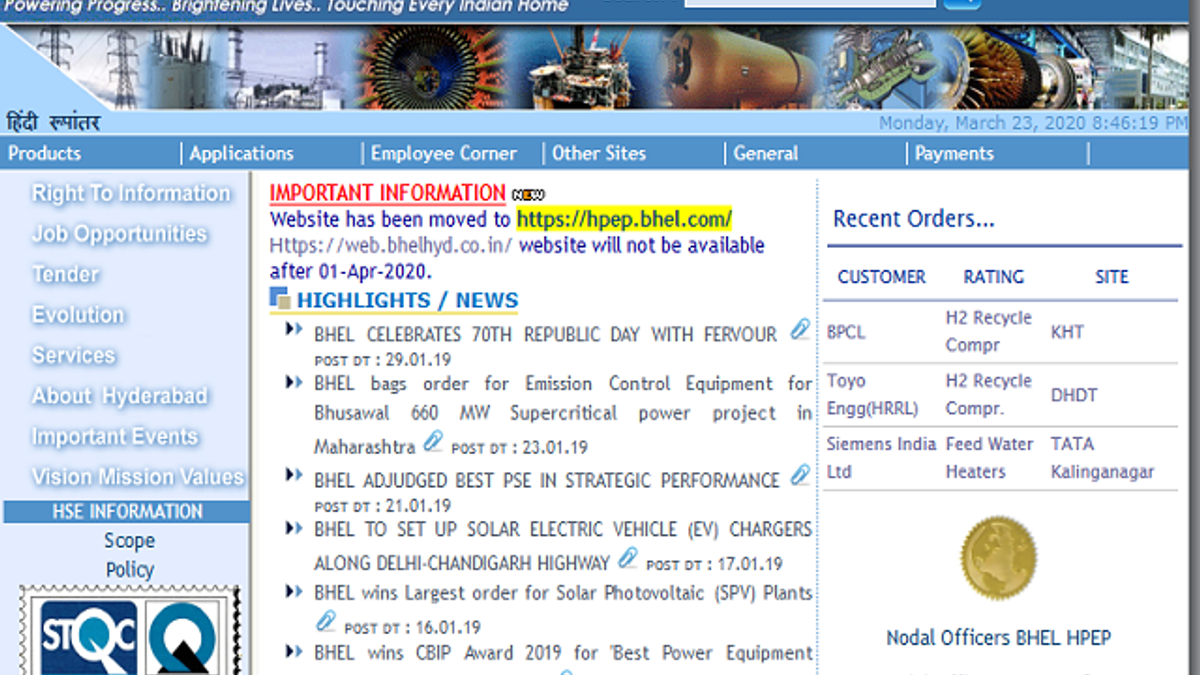Open attachment icon for Solar EV chargers news
Viewport: 1200px width, 675px height.
click(x=628, y=558)
